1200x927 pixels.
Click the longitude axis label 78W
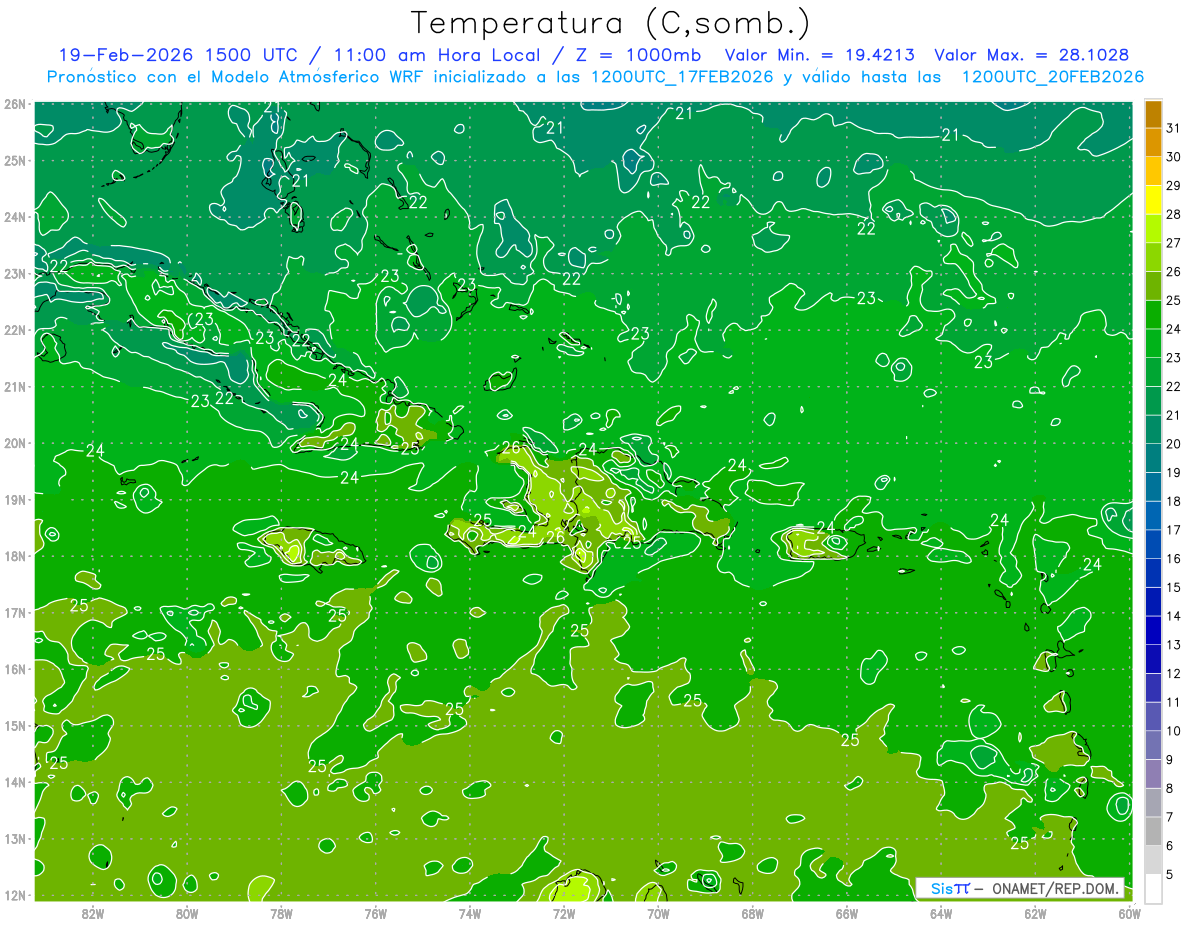(x=281, y=913)
